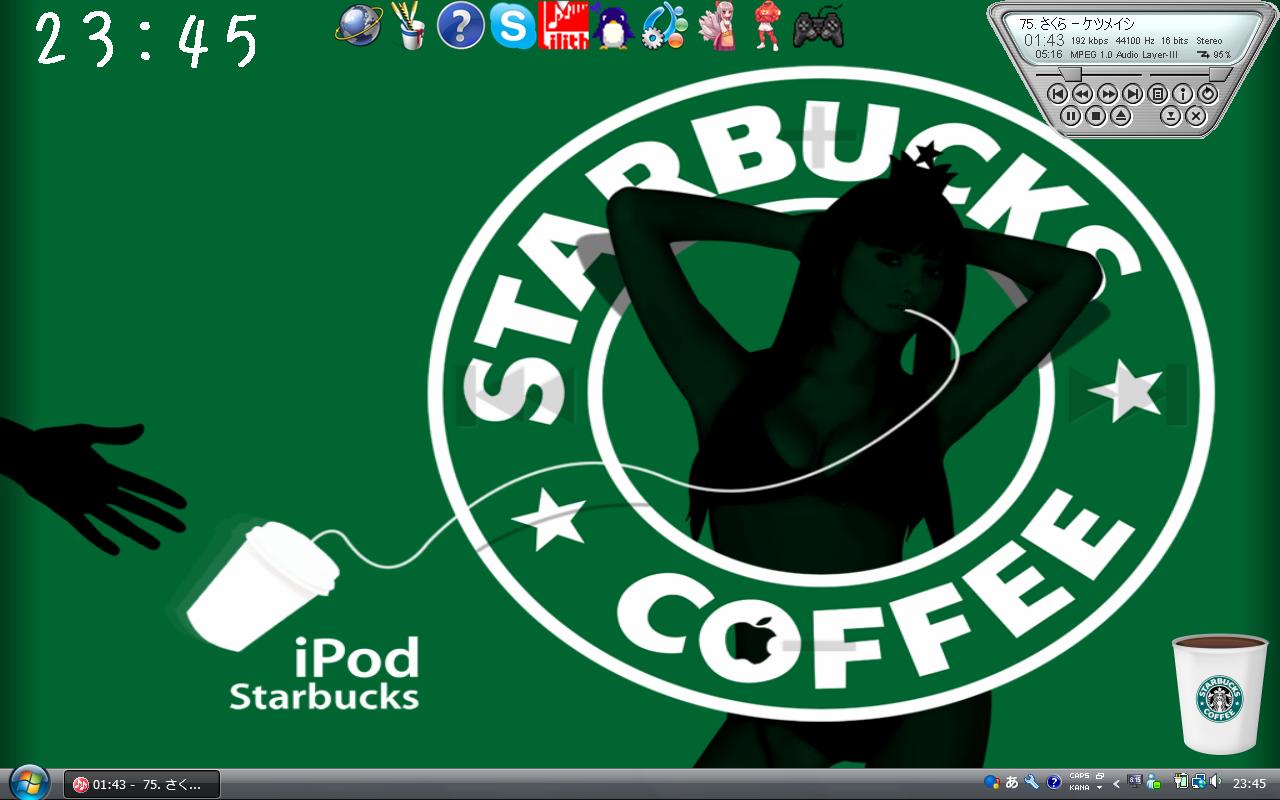Open the Windows Start menu
This screenshot has height=800, width=1280.
pos(28,782)
